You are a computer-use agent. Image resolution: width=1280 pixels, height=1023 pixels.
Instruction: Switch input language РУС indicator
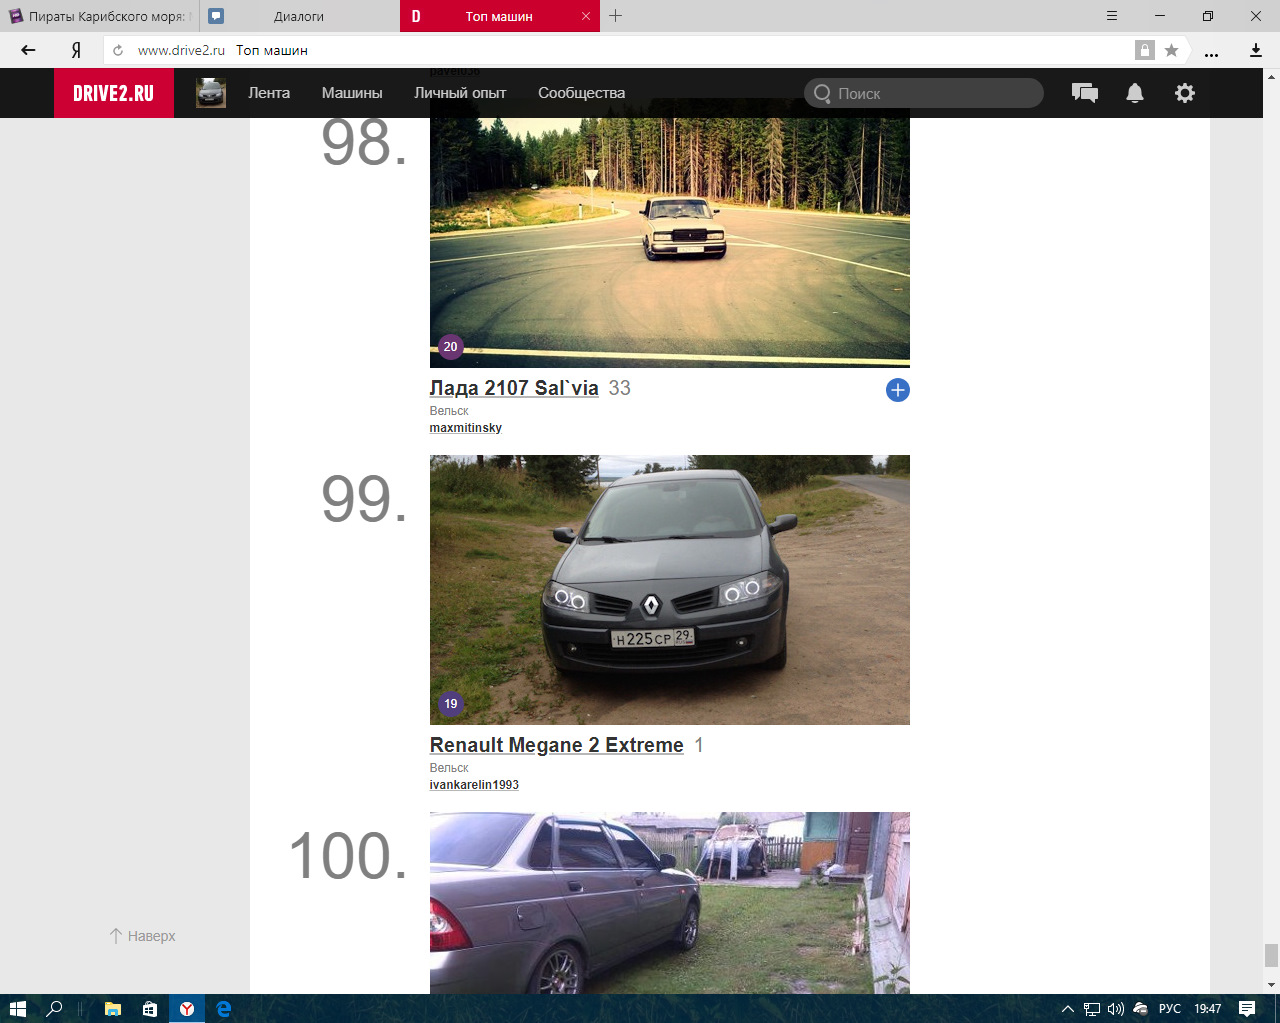(1170, 1009)
